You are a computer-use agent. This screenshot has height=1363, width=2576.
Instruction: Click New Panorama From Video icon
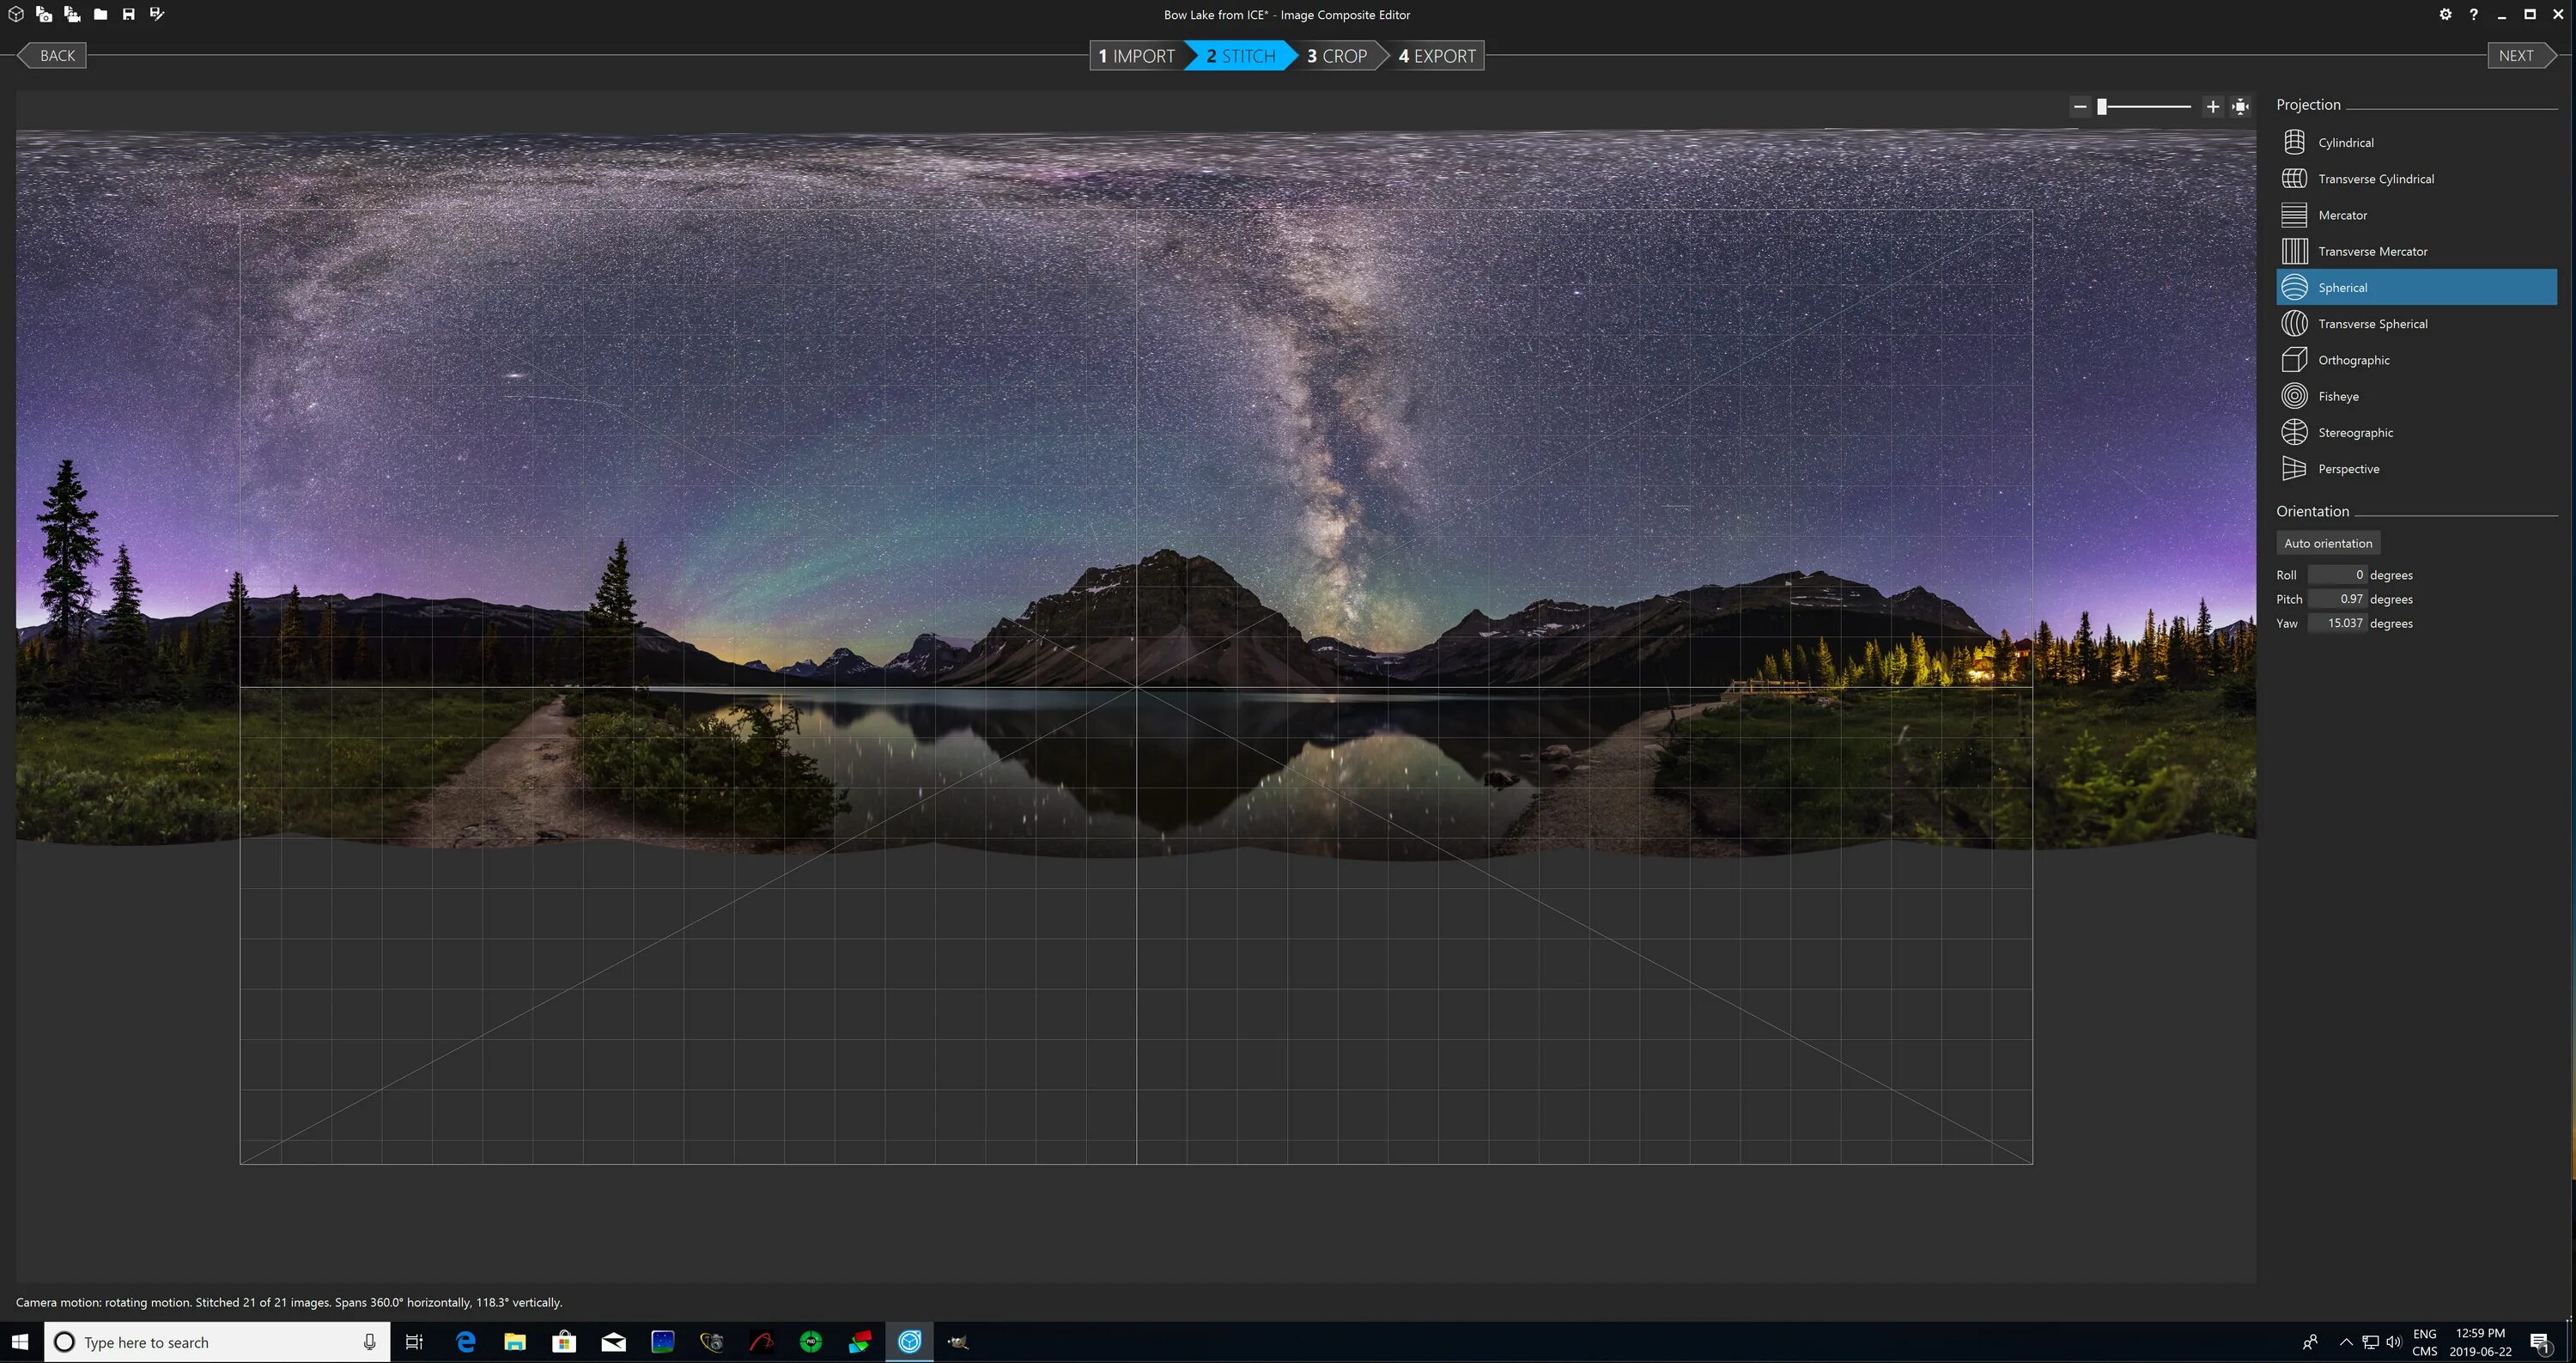tap(72, 14)
